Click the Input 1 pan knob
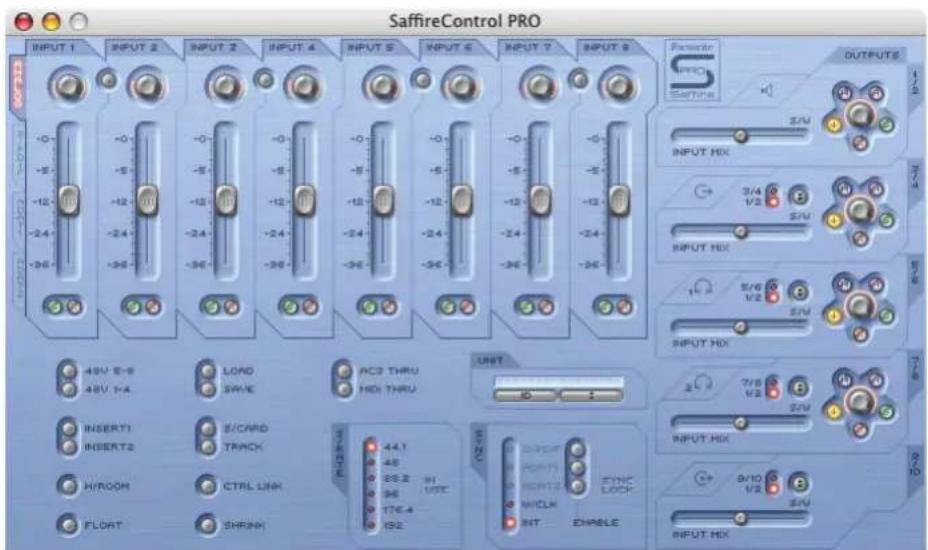The image size is (928, 550). (69, 86)
